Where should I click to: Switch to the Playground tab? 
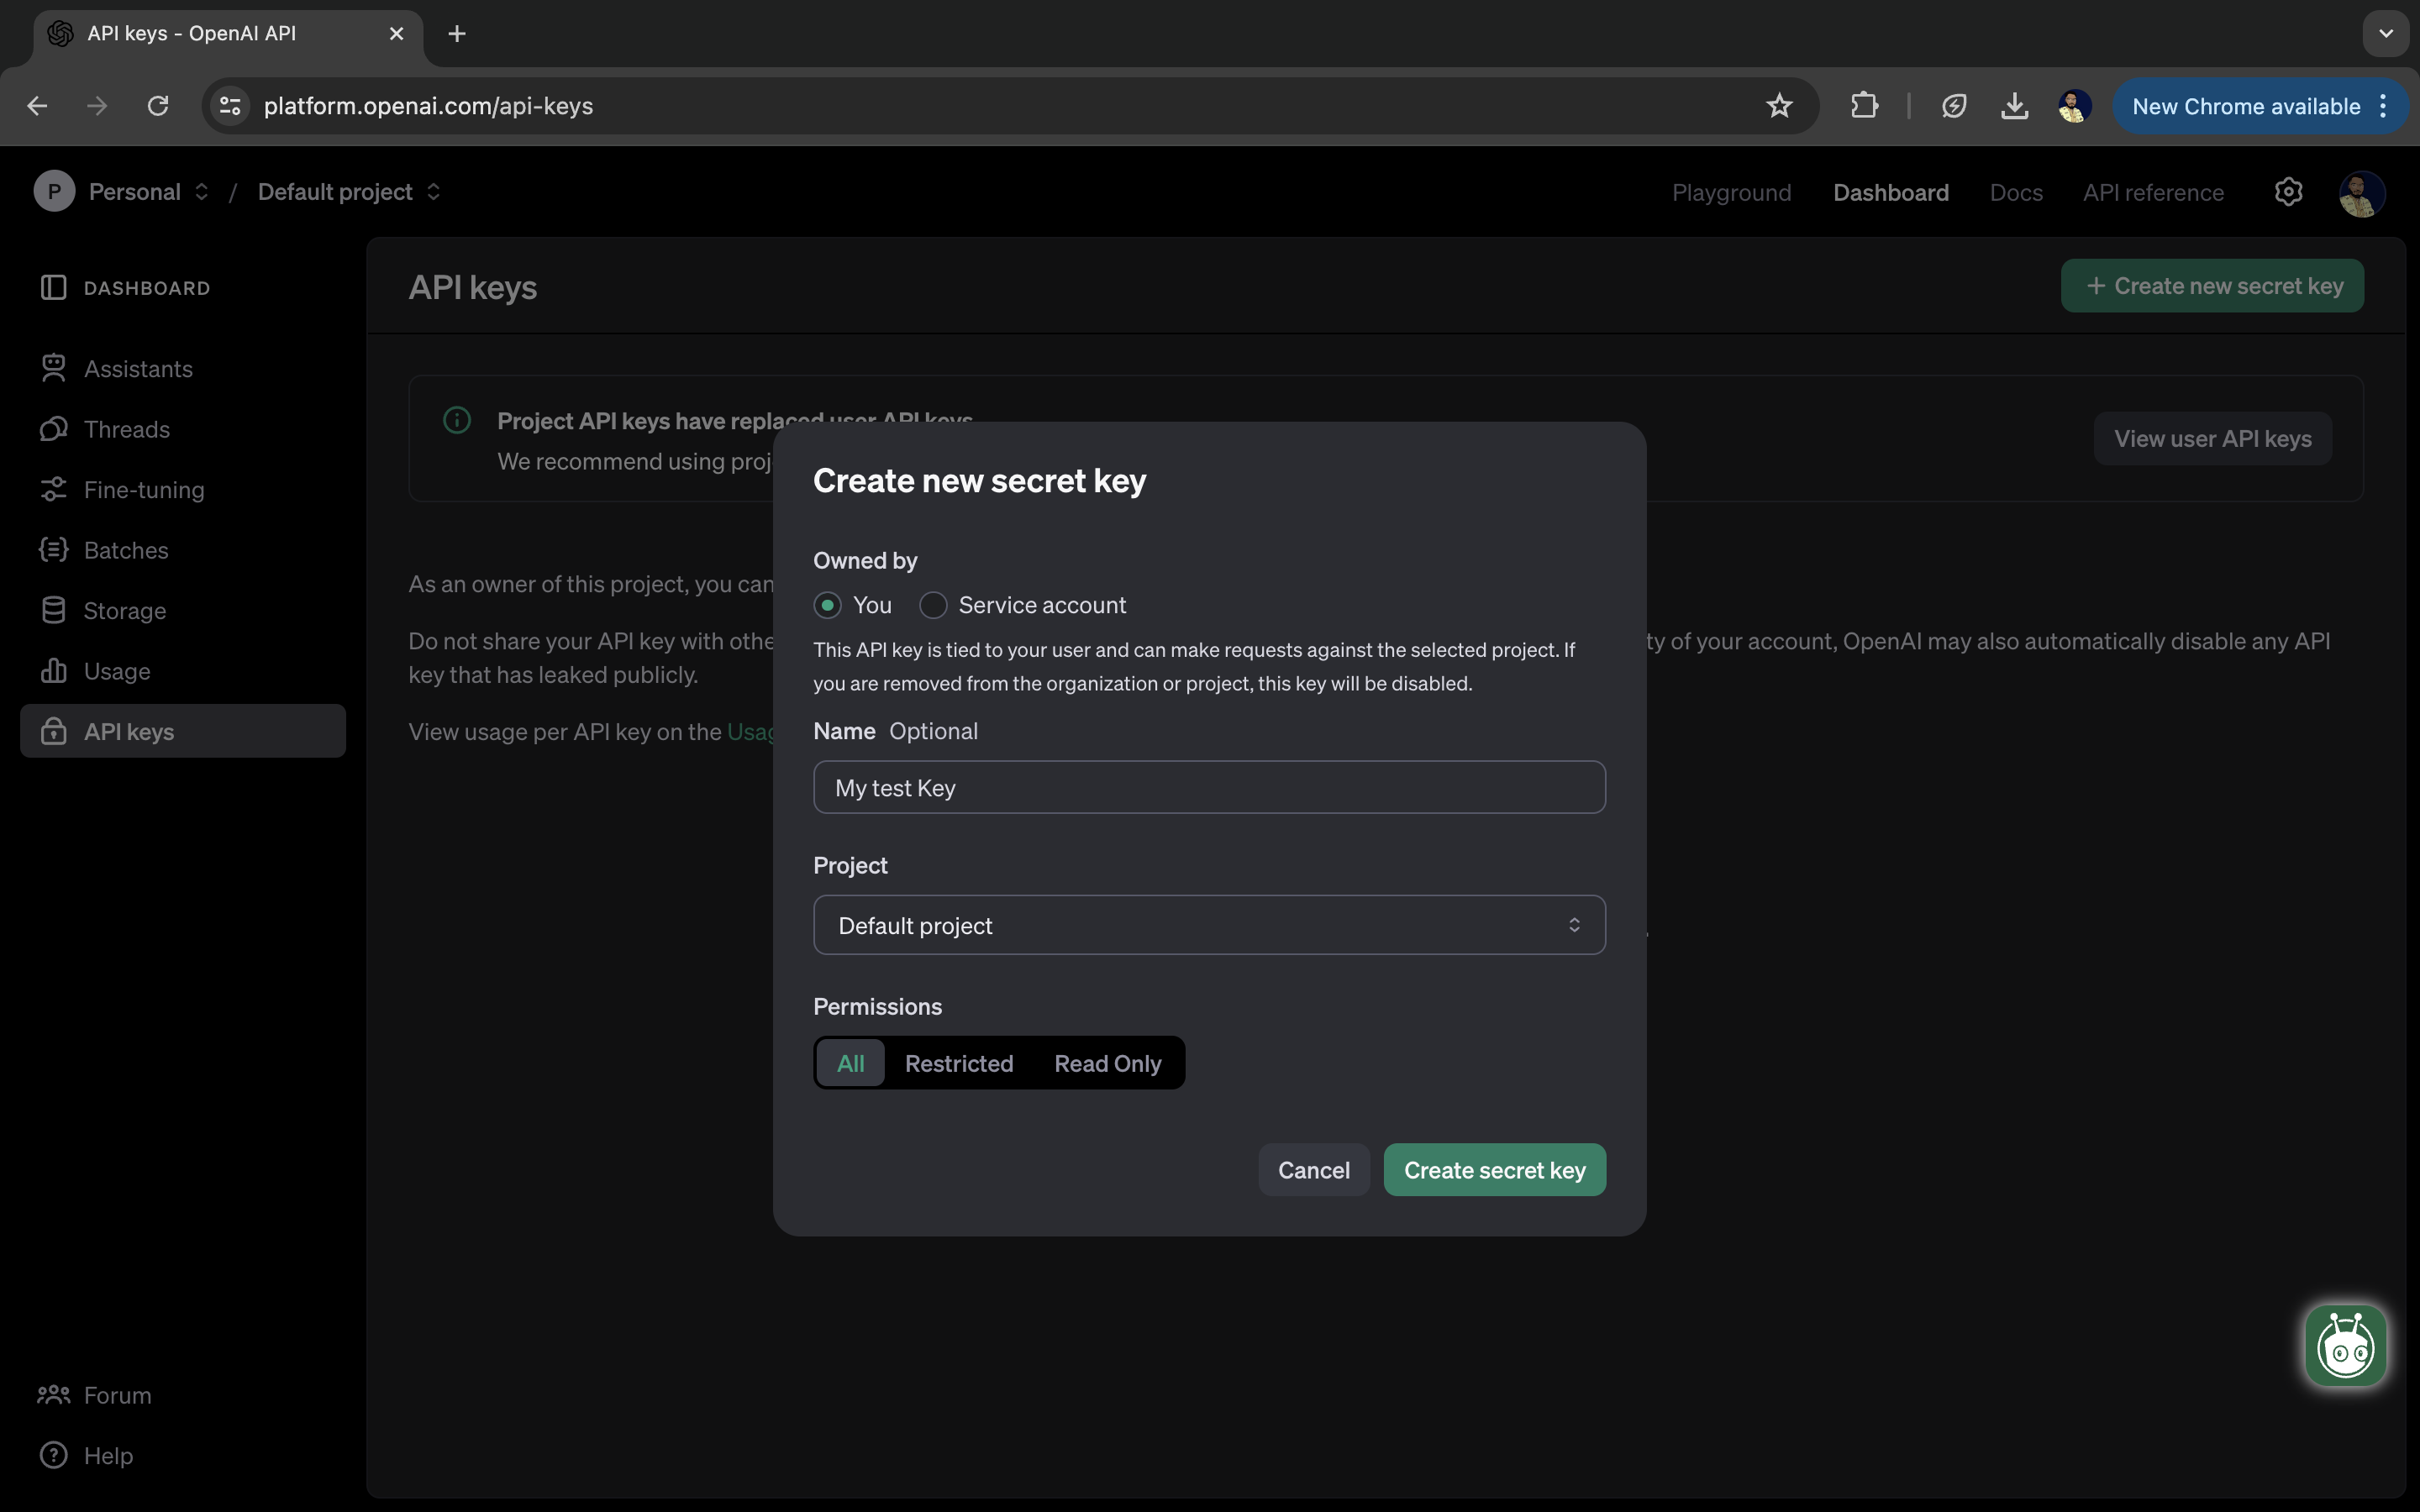[x=1731, y=192]
